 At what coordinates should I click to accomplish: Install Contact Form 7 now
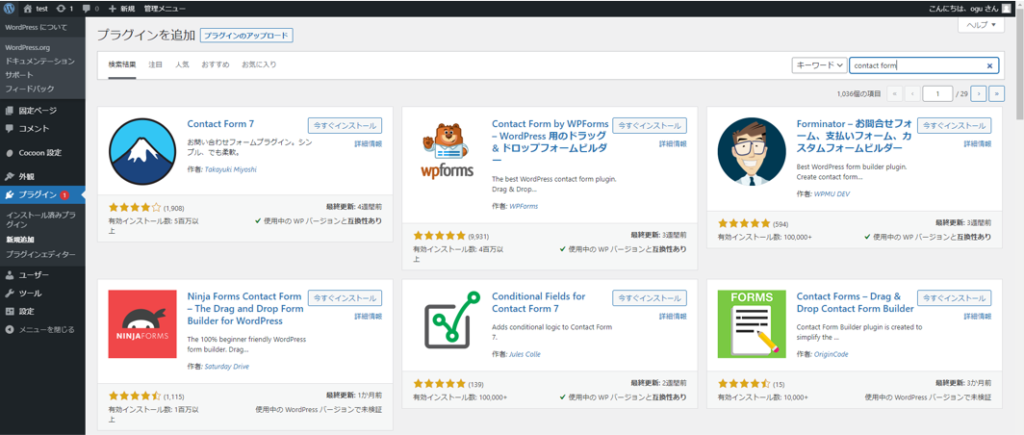point(345,125)
